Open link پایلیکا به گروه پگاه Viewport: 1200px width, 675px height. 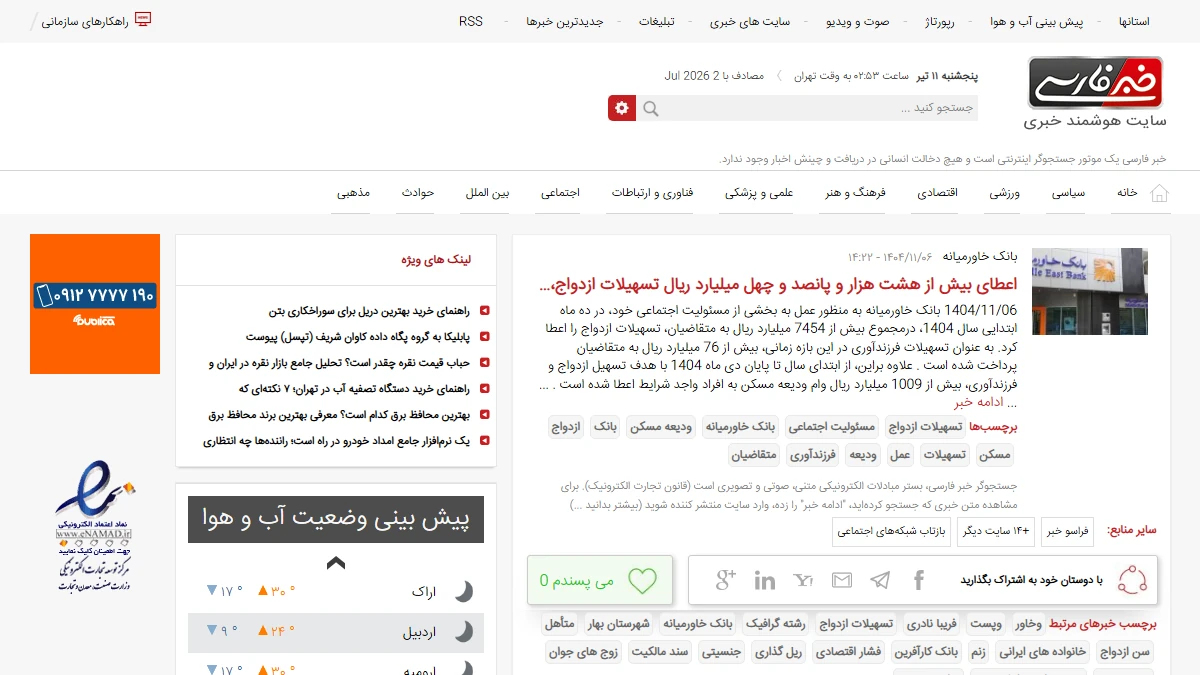[x=360, y=337]
